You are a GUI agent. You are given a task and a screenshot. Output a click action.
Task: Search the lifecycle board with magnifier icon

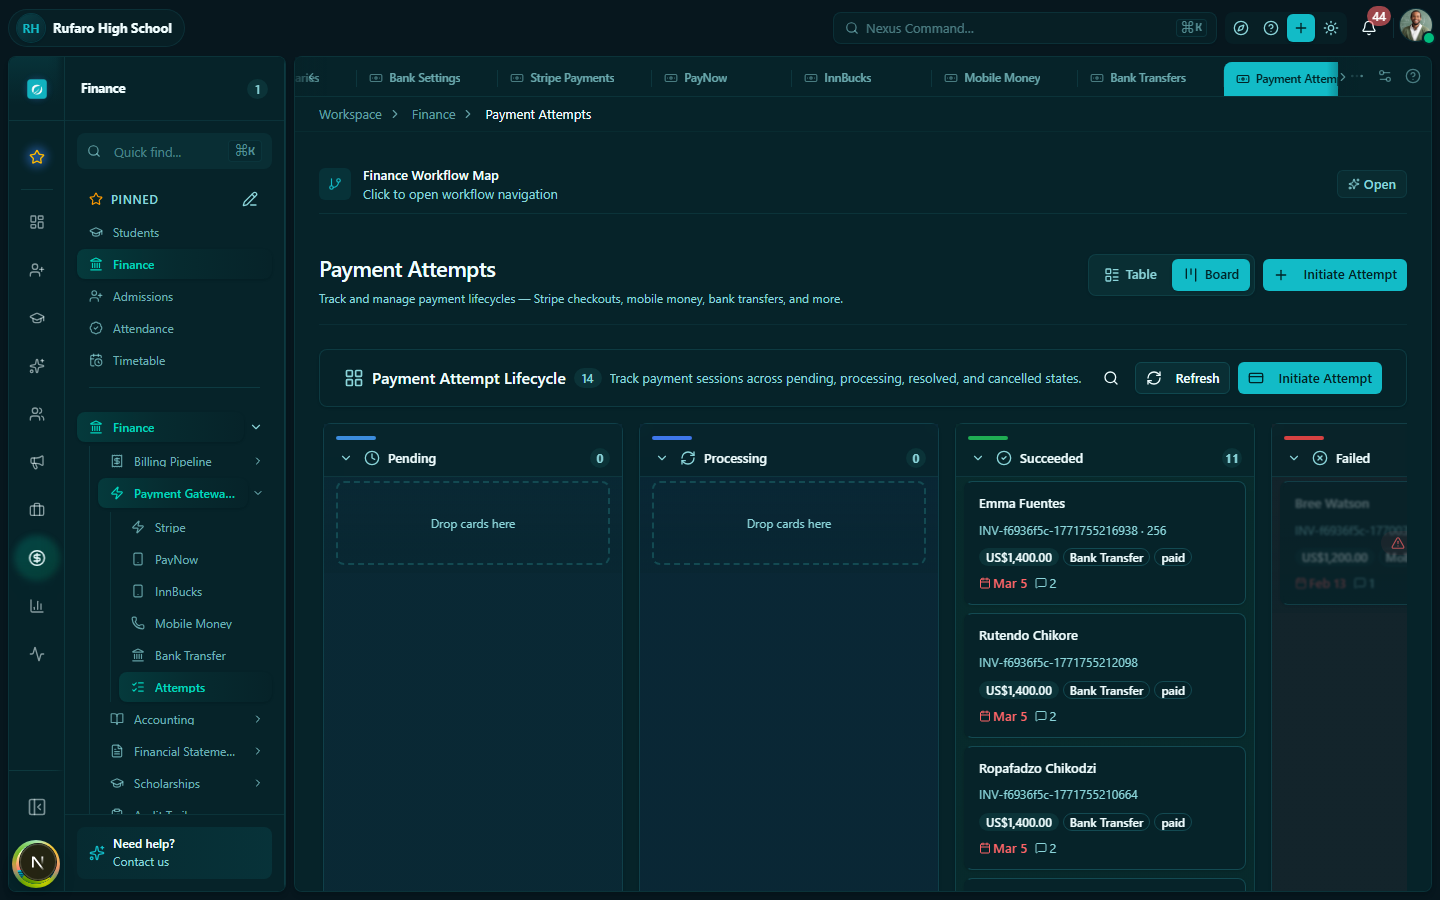pos(1111,378)
